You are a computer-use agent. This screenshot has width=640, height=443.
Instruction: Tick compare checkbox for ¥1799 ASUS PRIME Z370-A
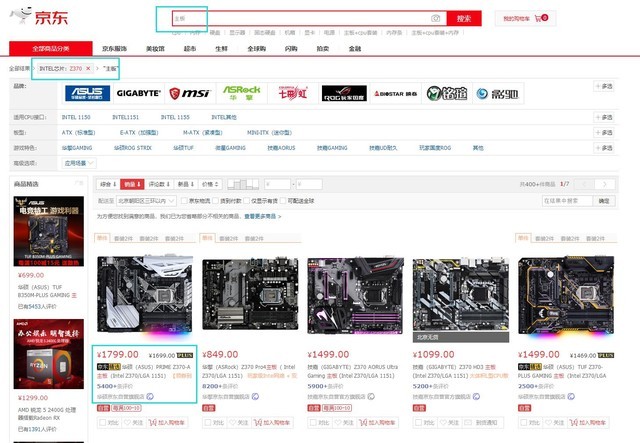103,423
